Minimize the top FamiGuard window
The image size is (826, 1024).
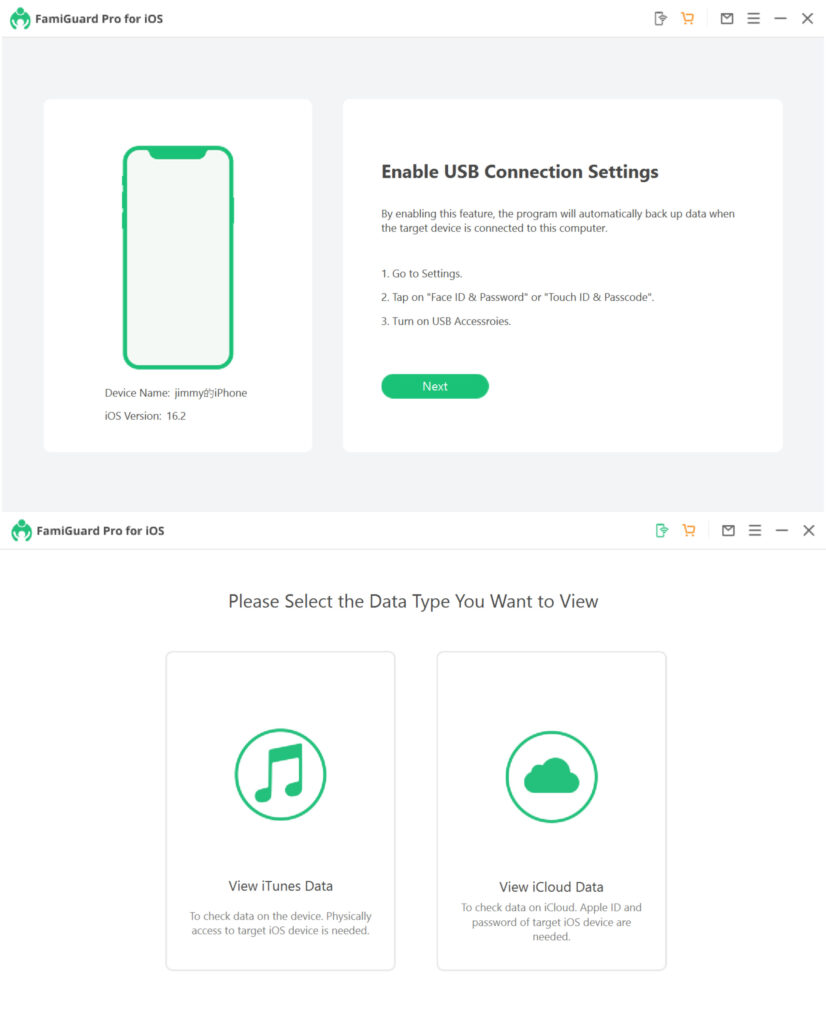coord(780,18)
